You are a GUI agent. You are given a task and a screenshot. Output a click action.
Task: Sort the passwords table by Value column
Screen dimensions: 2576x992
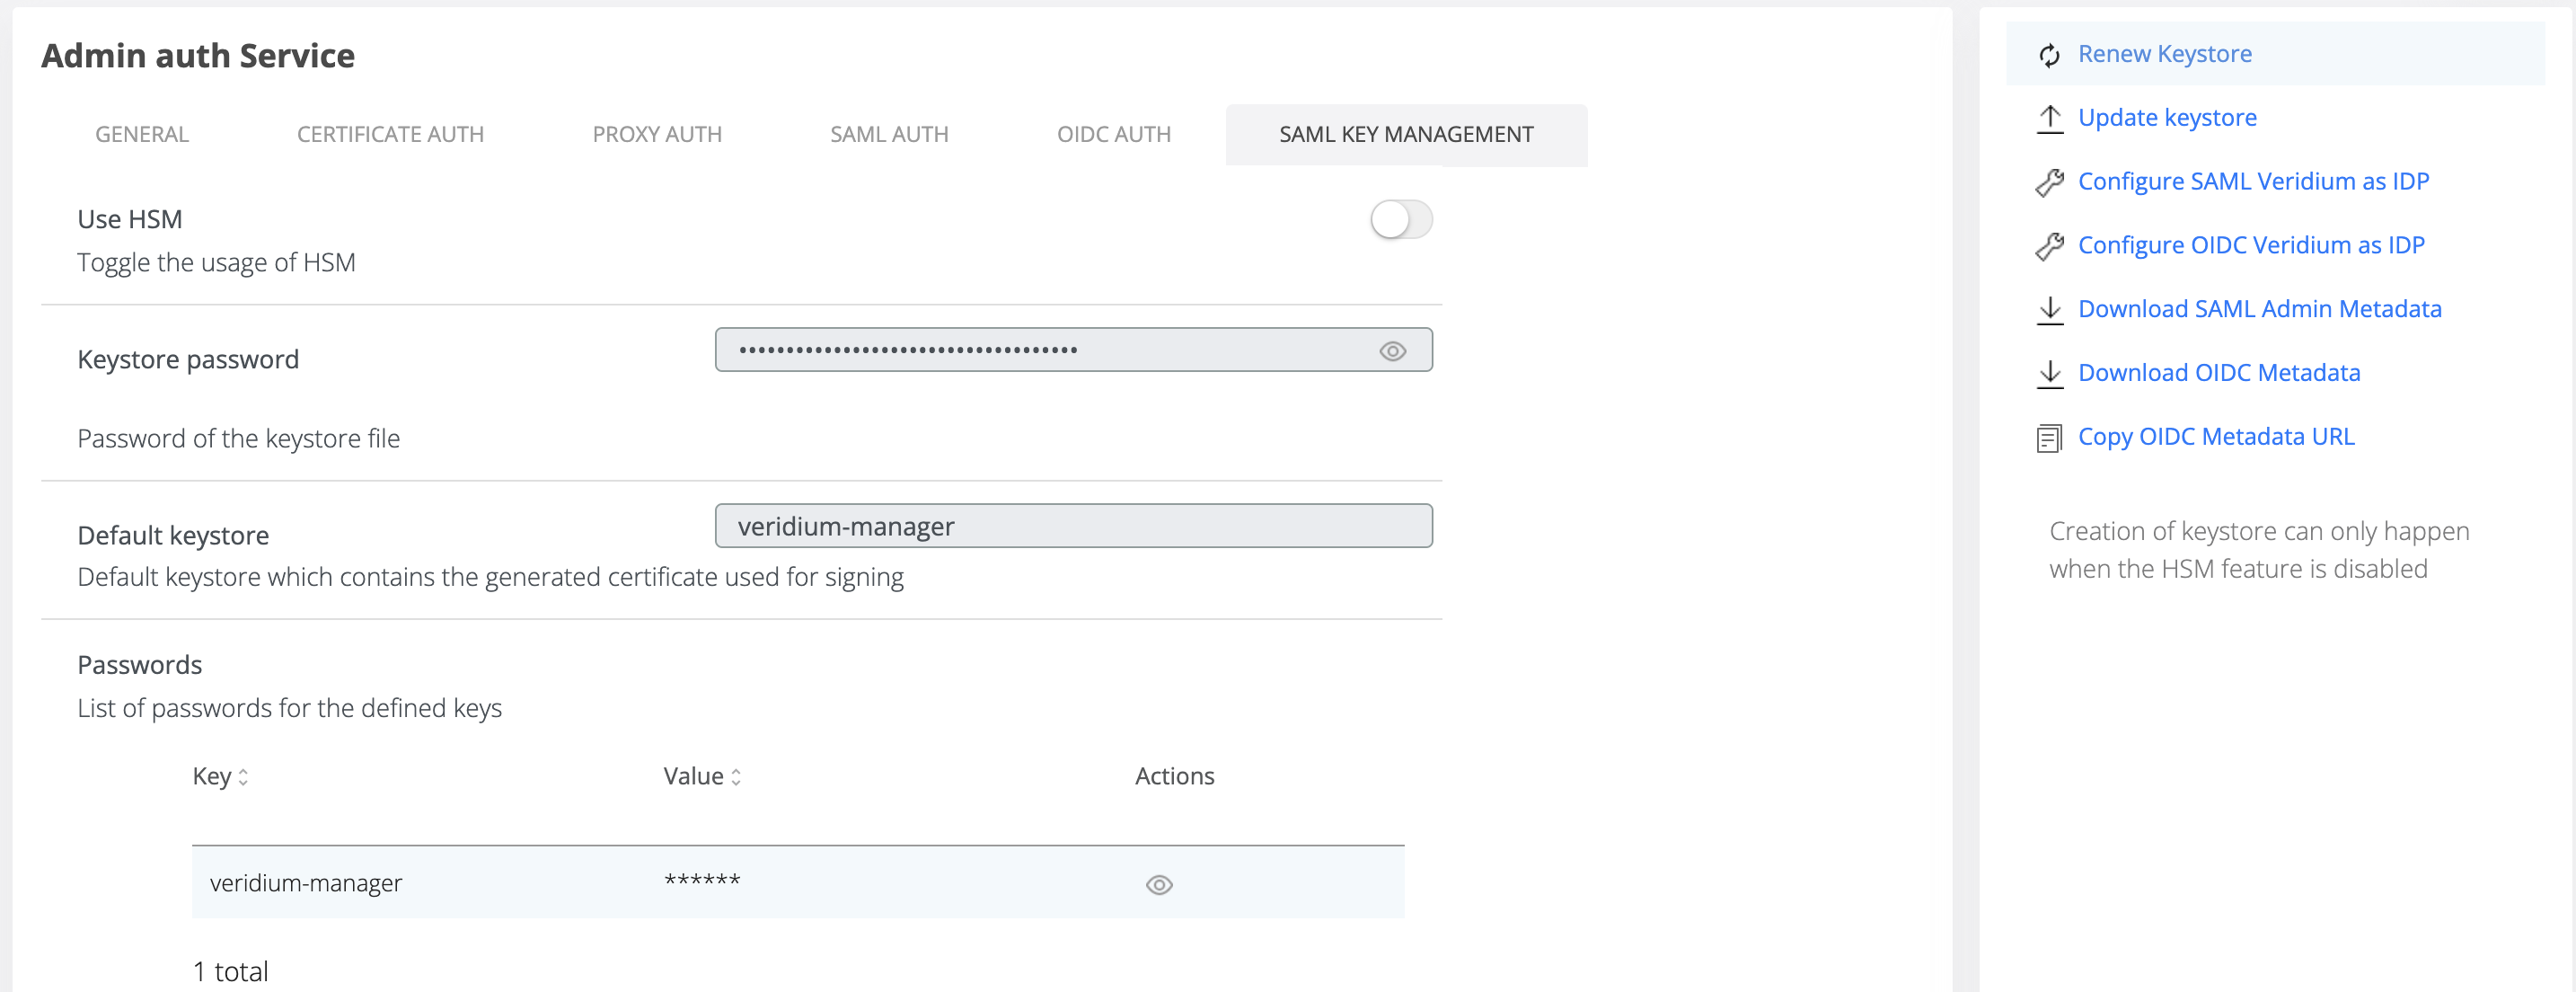pyautogui.click(x=736, y=777)
